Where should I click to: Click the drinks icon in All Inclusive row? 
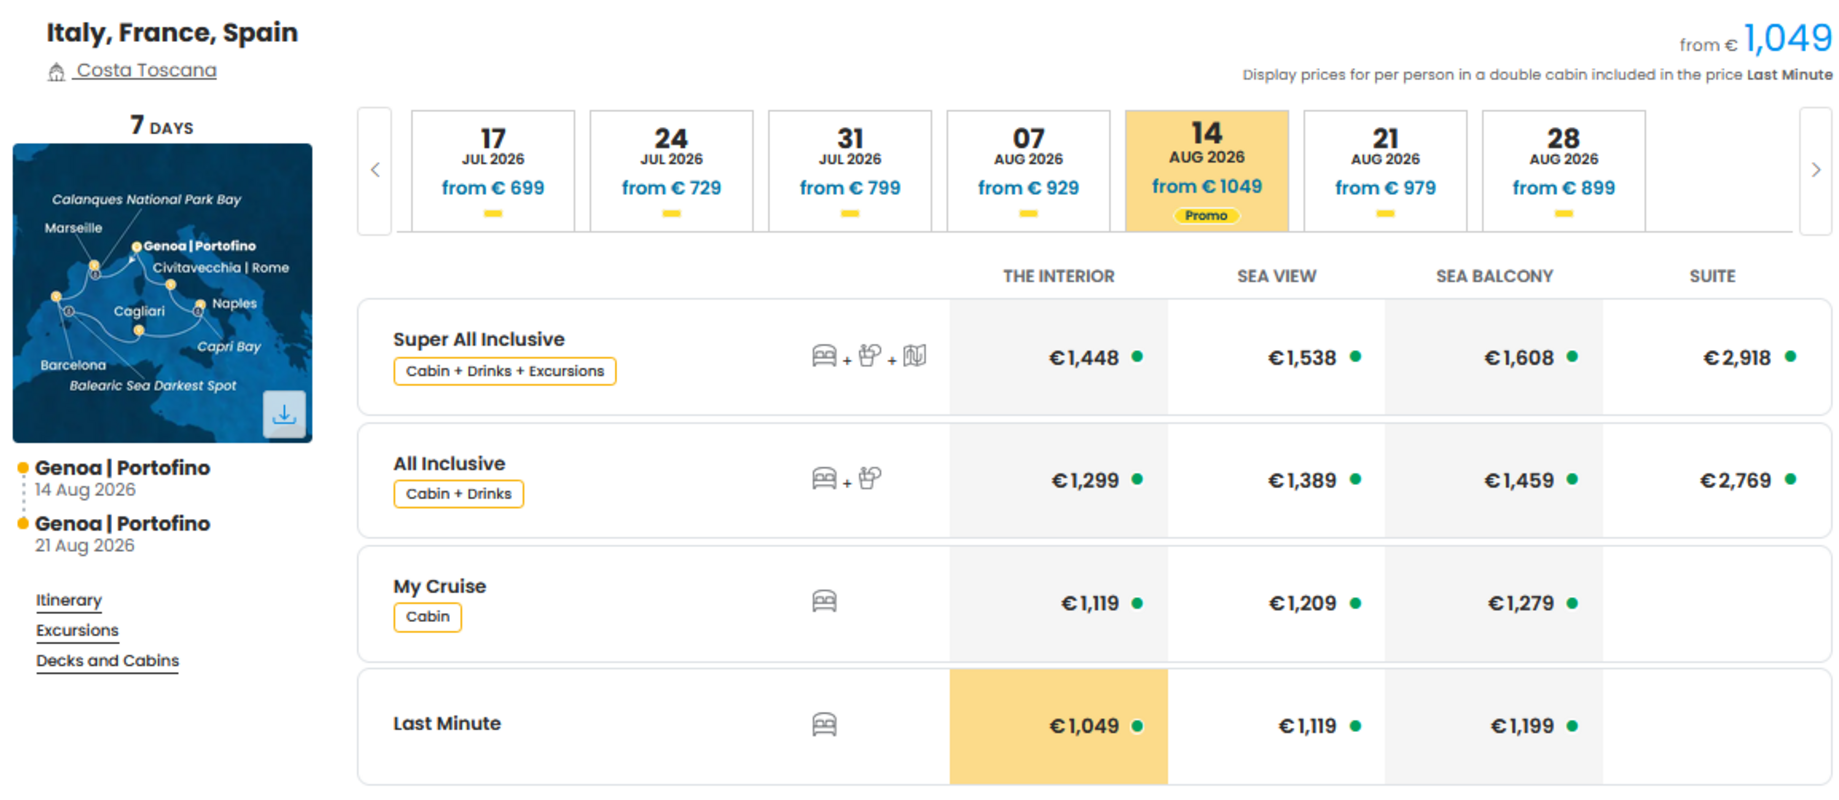870,479
